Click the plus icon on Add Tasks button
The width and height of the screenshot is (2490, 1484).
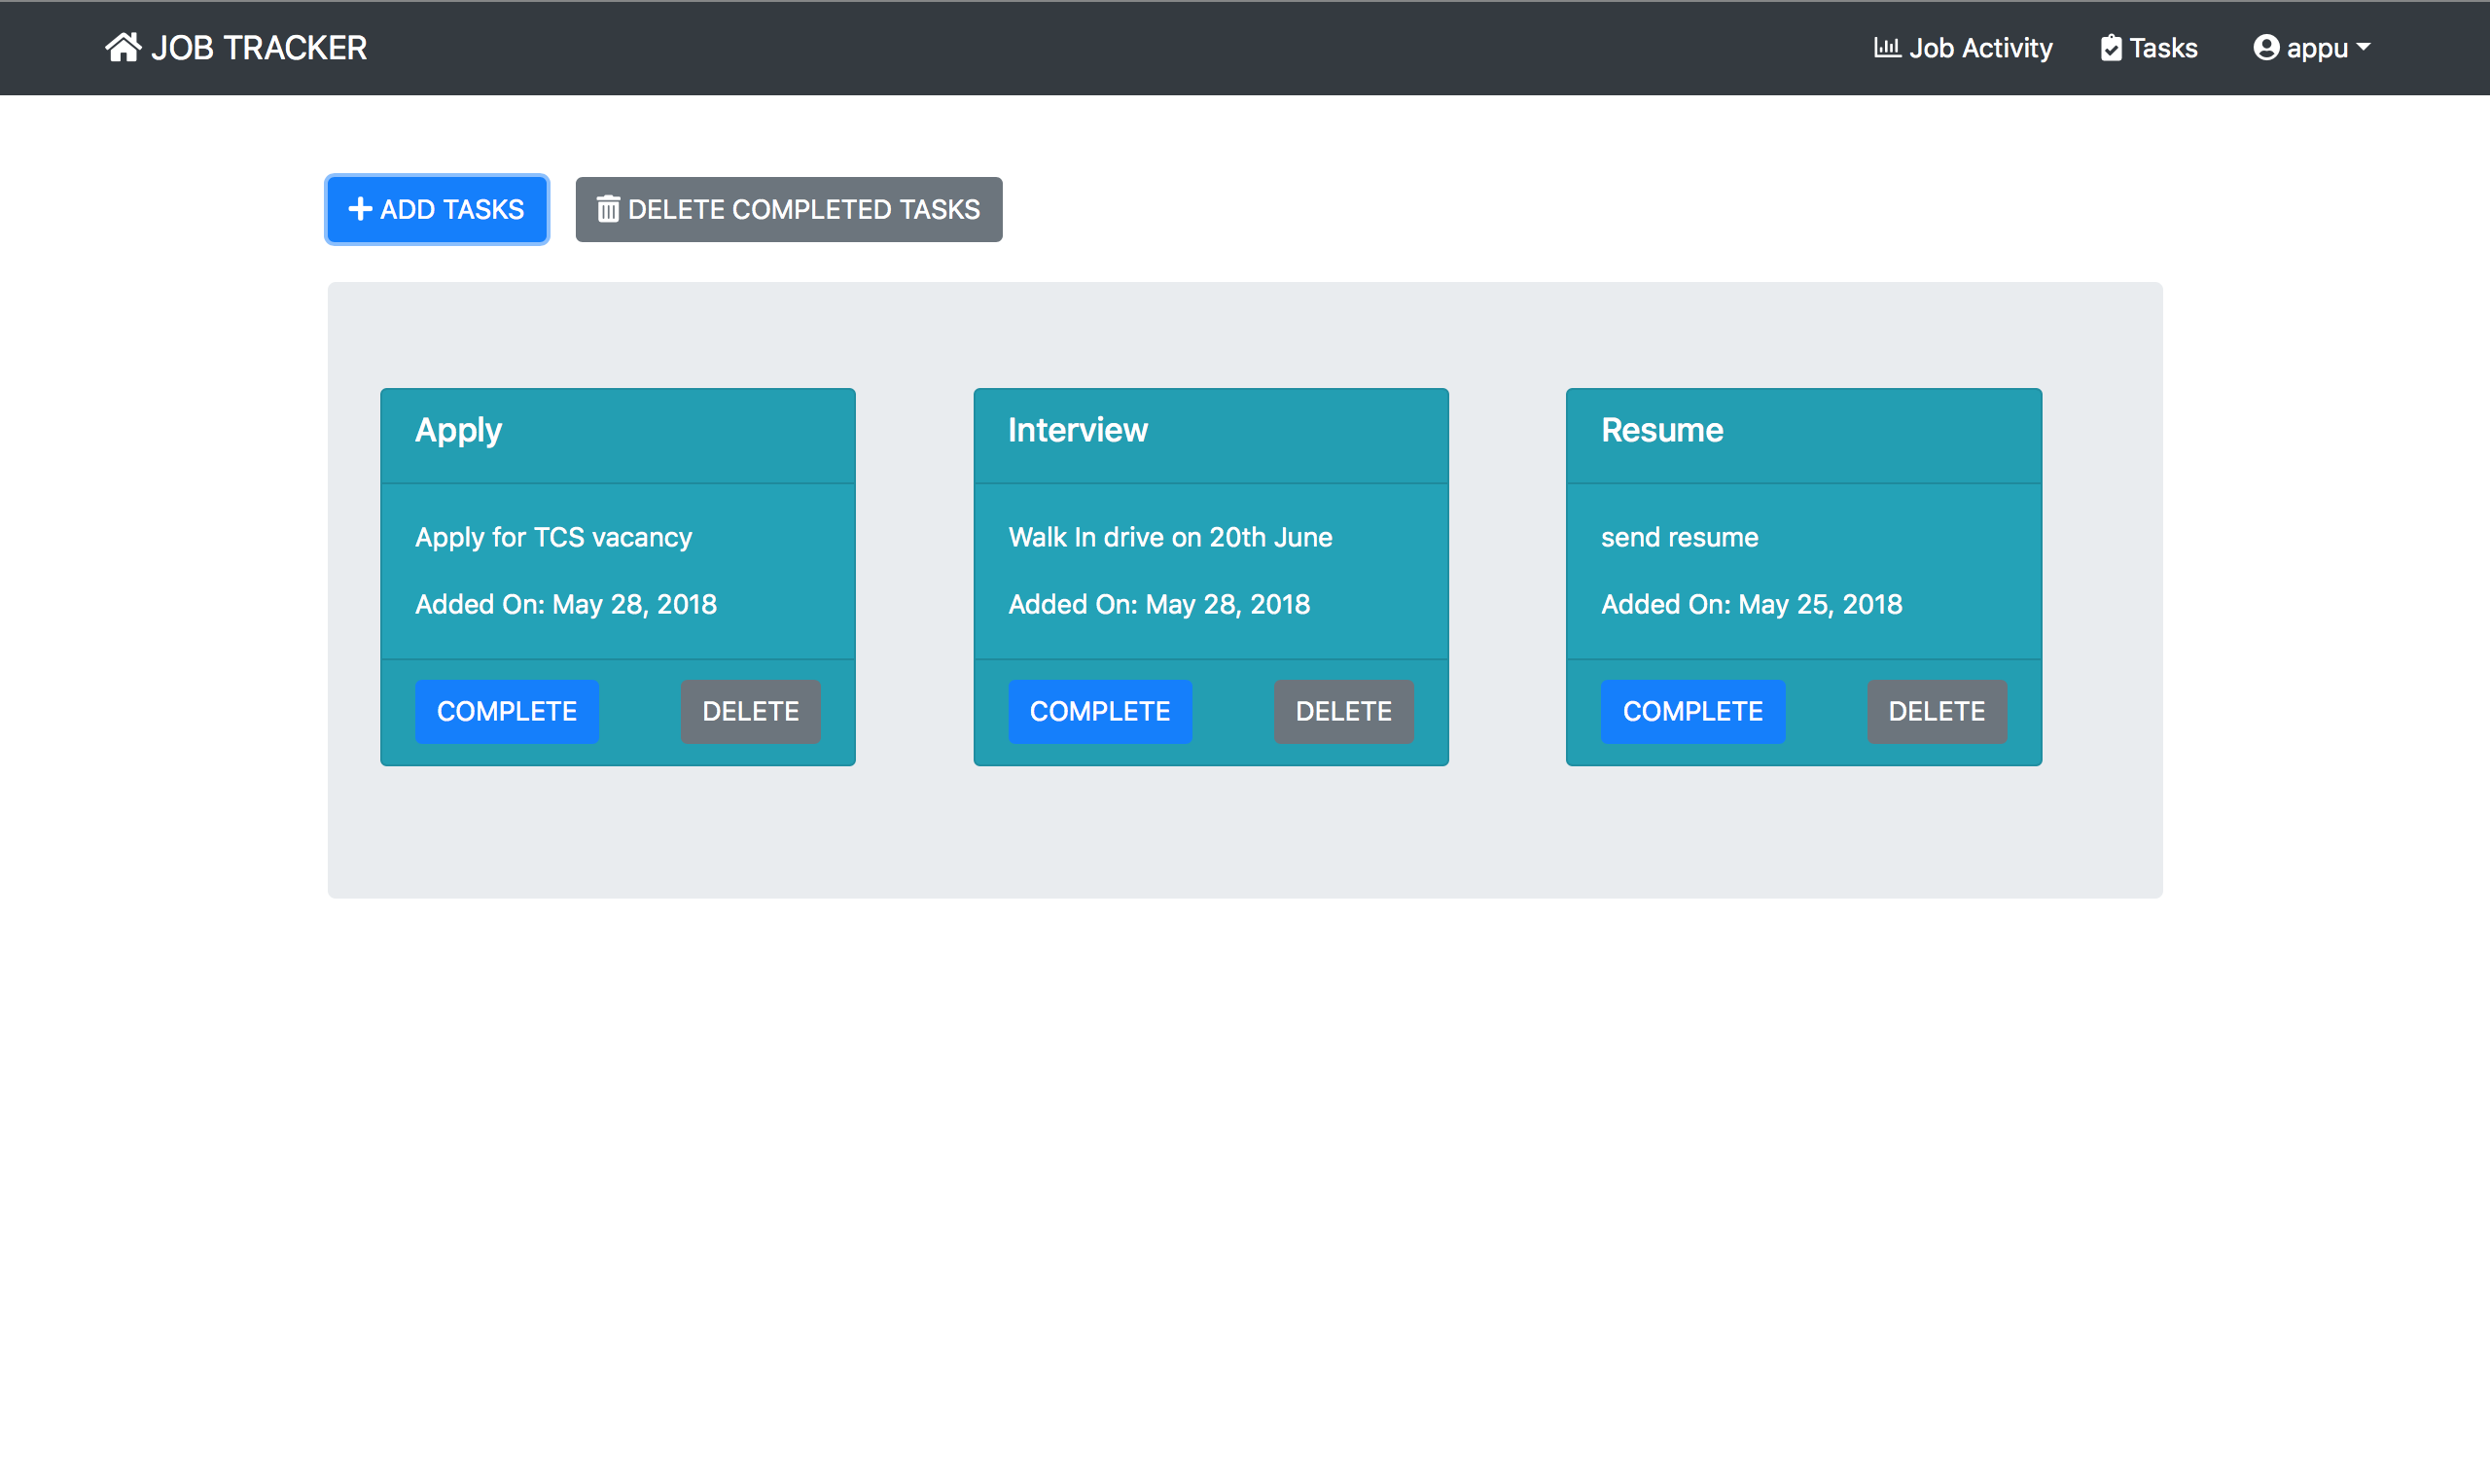click(360, 209)
